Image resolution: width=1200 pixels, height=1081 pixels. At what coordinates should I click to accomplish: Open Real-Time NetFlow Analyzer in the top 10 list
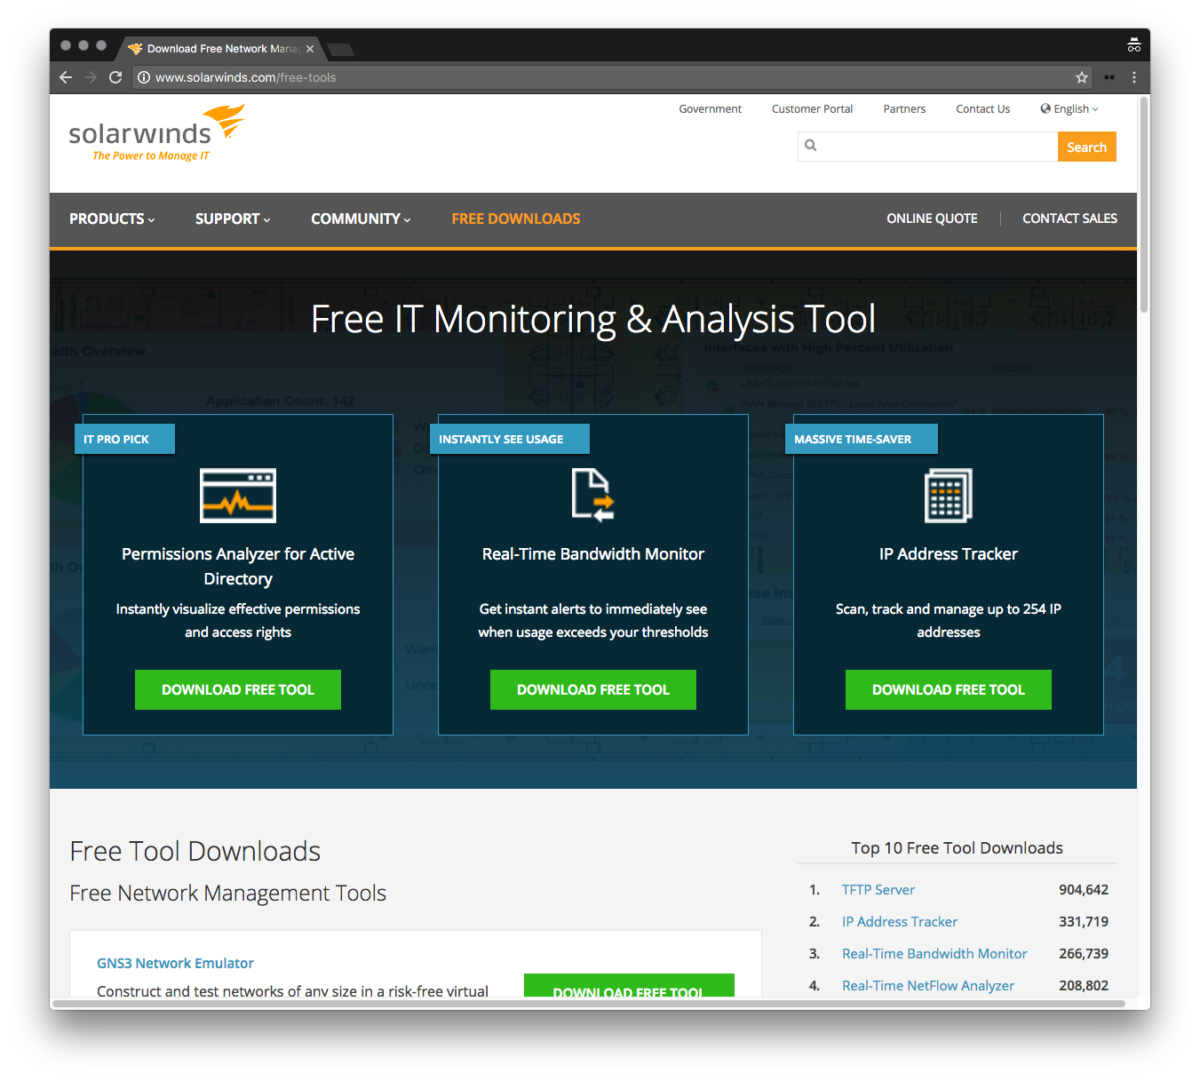tap(928, 985)
